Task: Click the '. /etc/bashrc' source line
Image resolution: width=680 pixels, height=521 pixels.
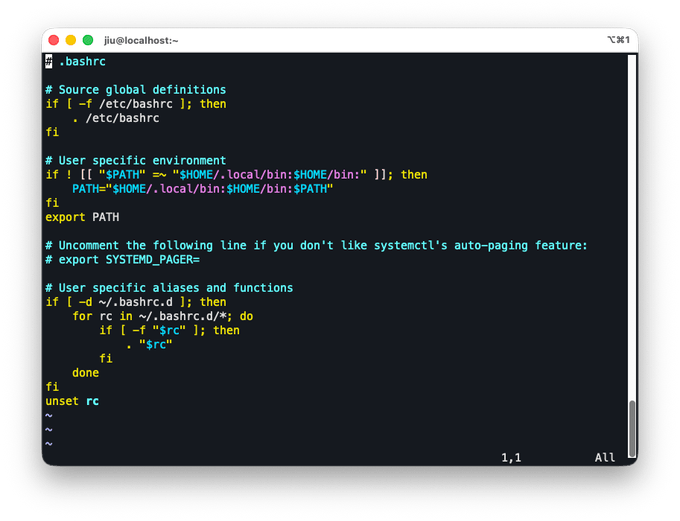Action: [116, 118]
